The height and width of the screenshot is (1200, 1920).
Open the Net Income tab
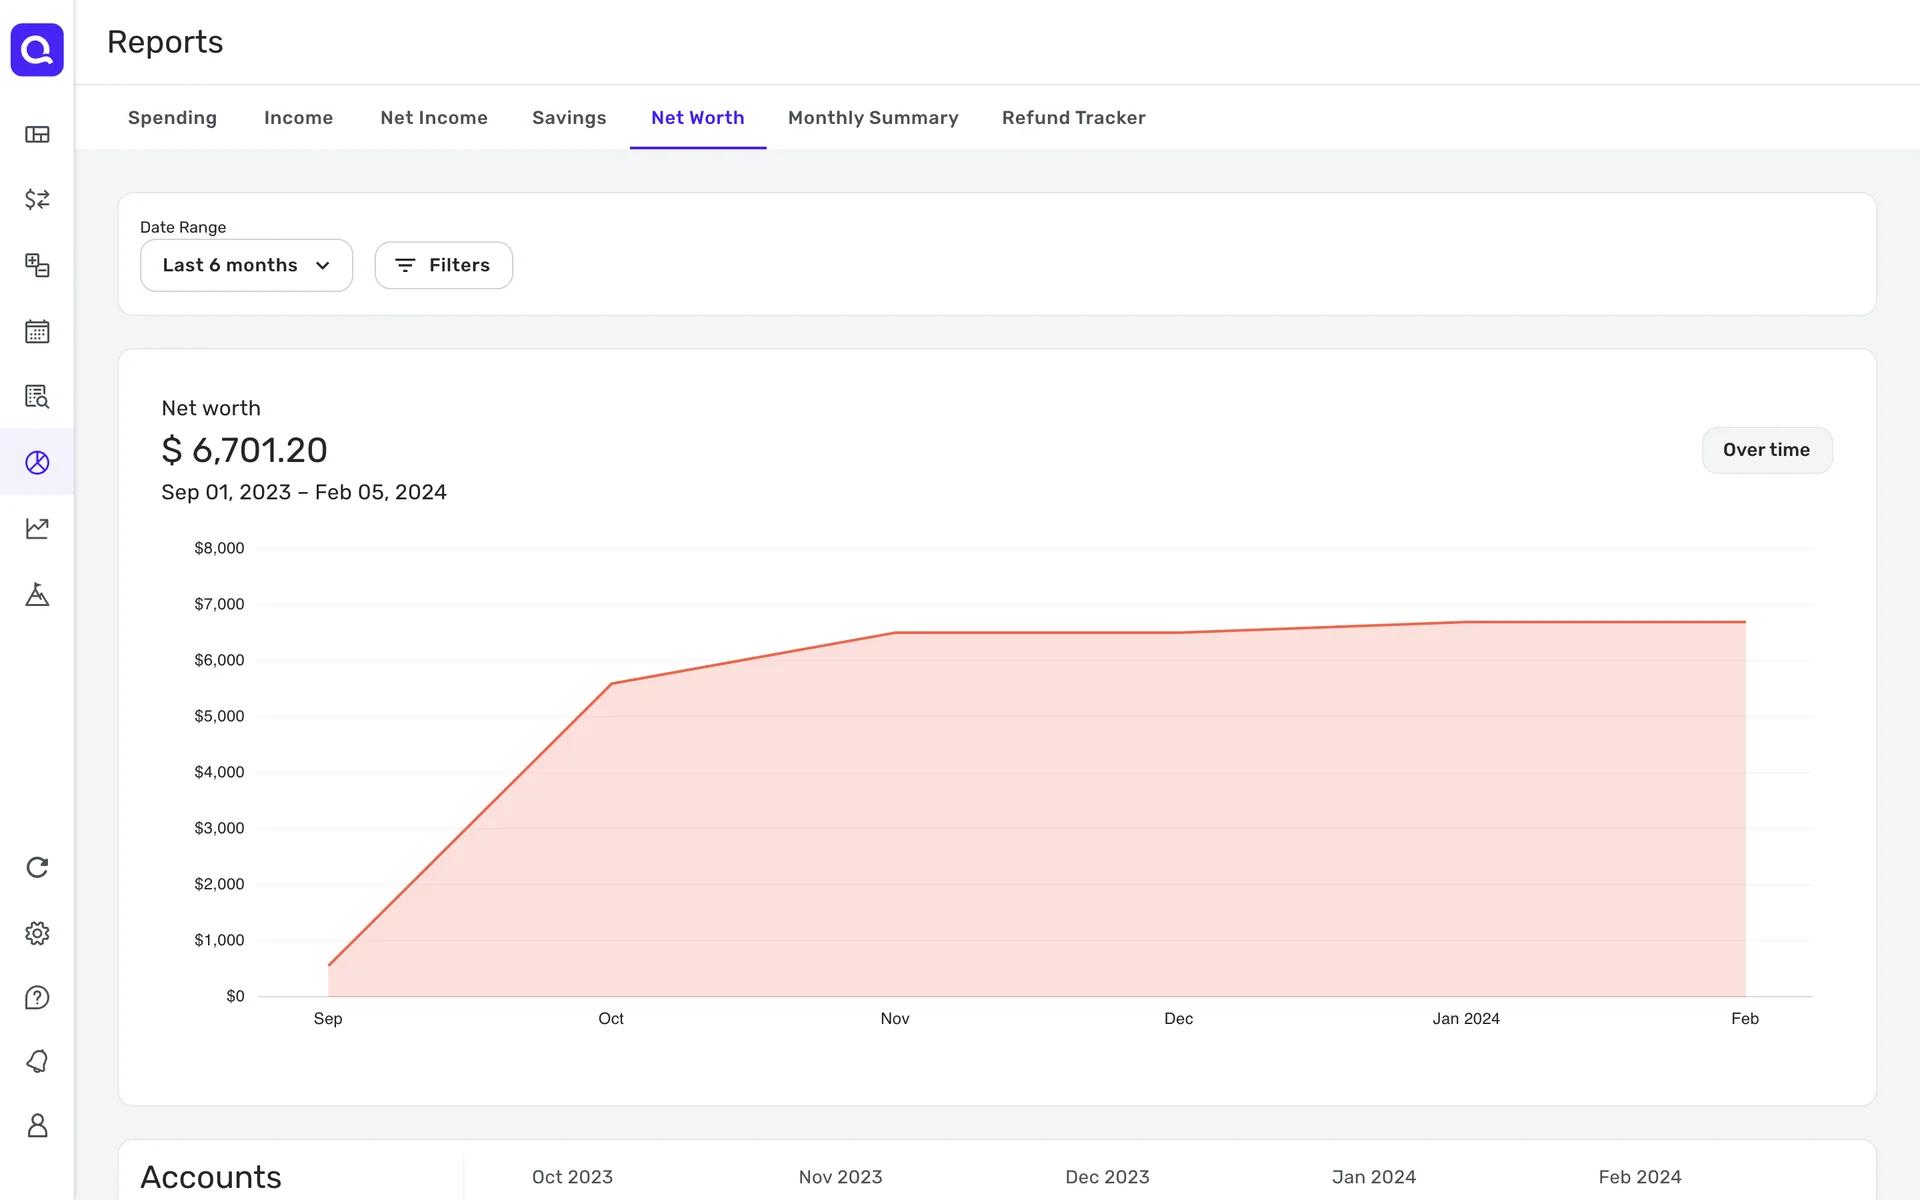pyautogui.click(x=433, y=118)
